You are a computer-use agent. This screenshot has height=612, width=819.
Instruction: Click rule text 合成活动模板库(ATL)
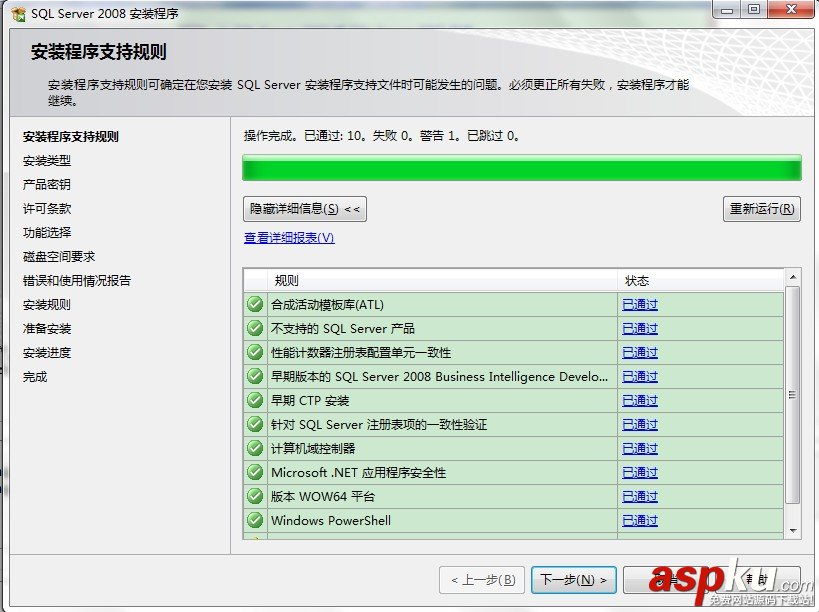[x=327, y=304]
